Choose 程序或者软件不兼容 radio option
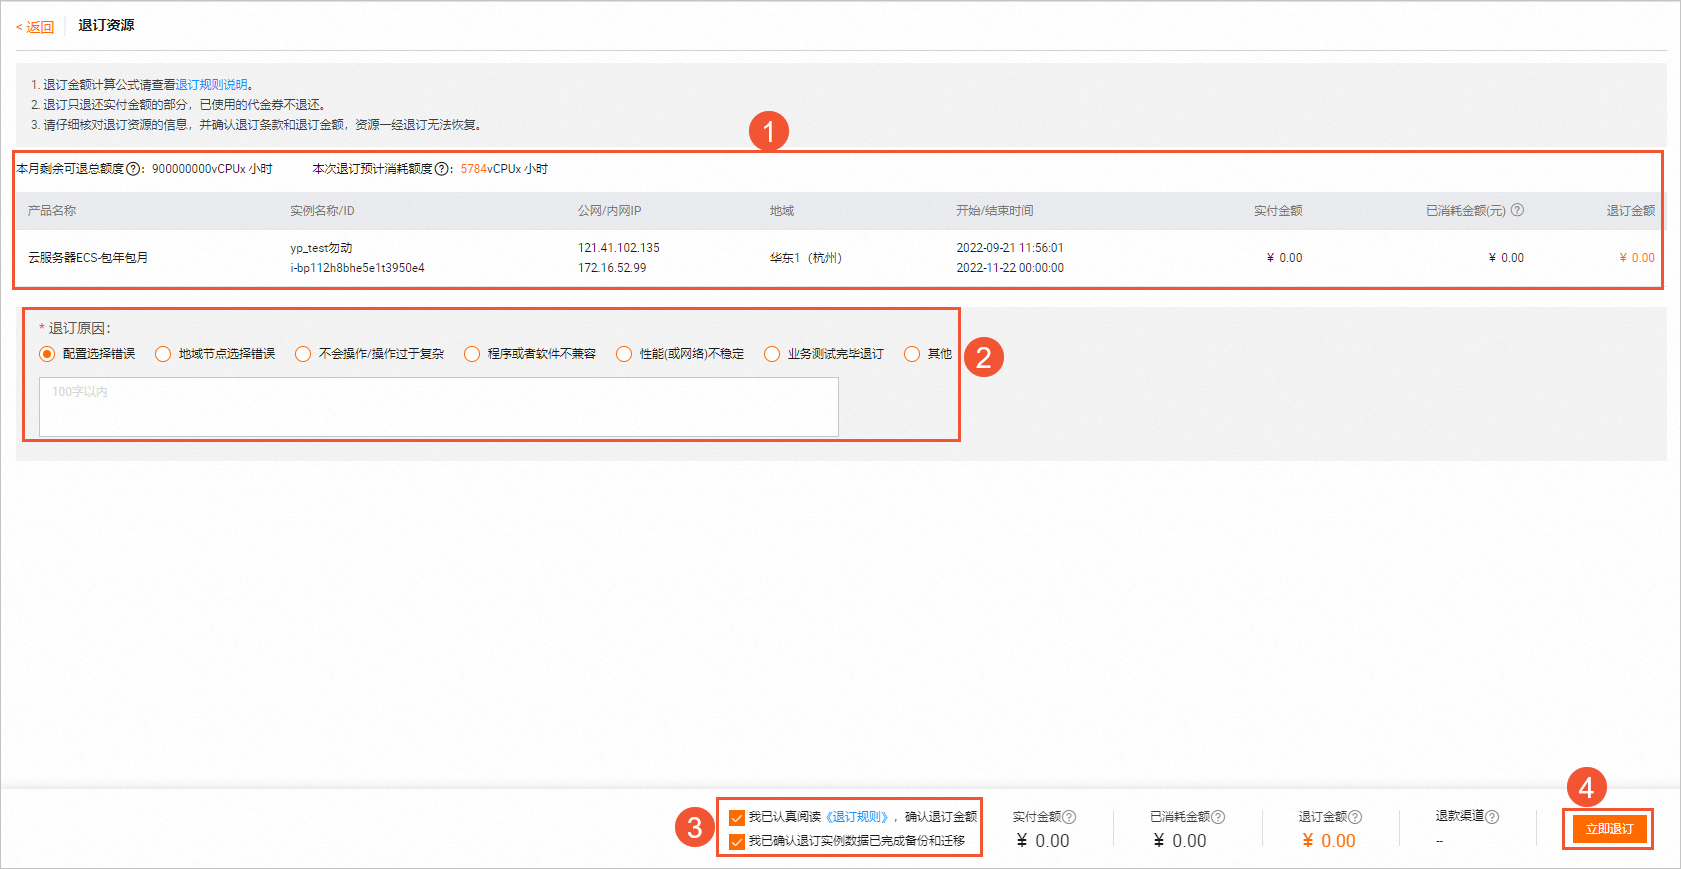This screenshot has height=869, width=1681. [472, 354]
